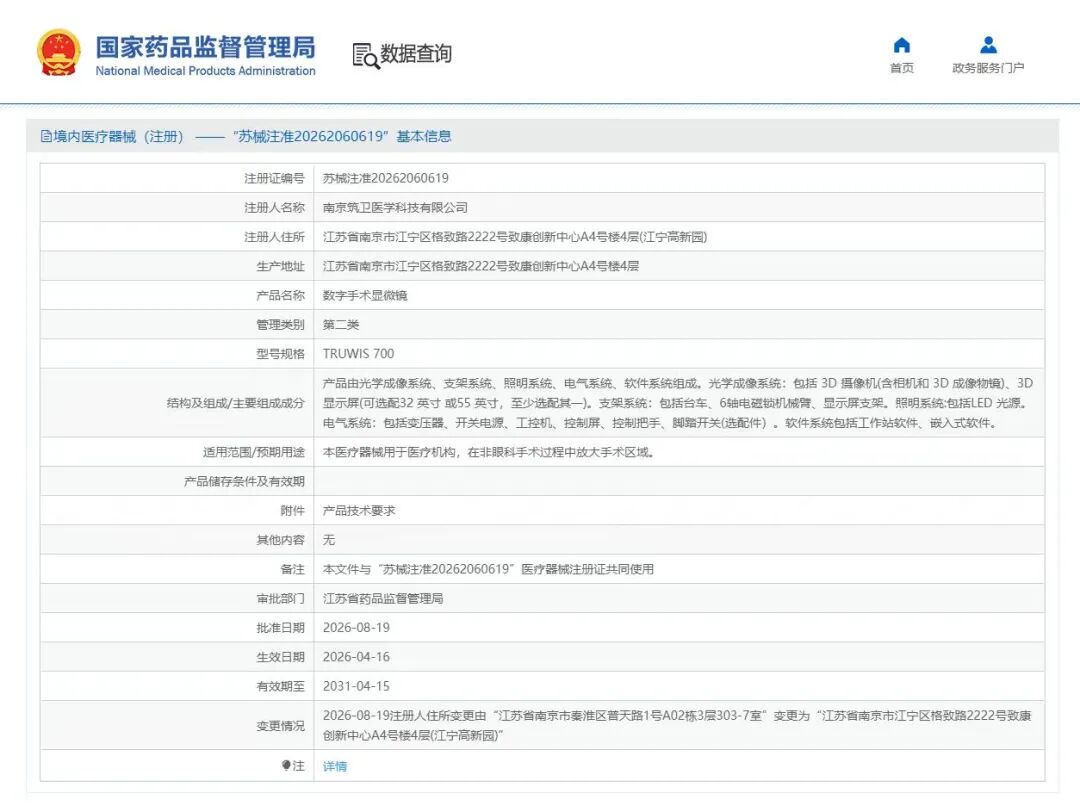This screenshot has height=812, width=1080.
Task: Click the product structure description paragraph
Action: pyautogui.click(x=678, y=403)
